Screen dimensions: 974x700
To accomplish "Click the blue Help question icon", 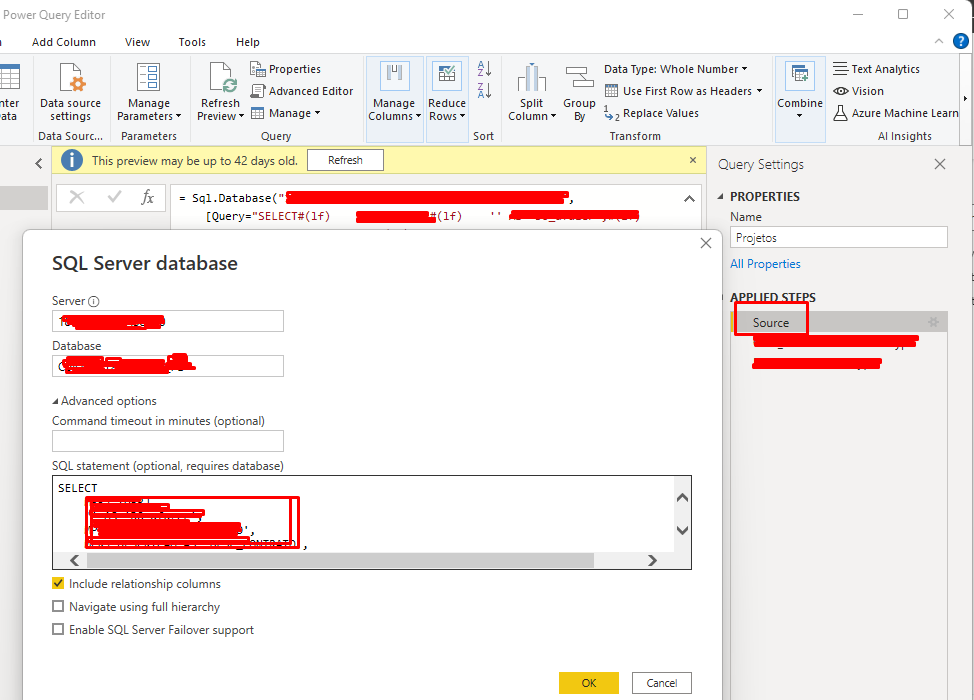I will click(x=960, y=42).
